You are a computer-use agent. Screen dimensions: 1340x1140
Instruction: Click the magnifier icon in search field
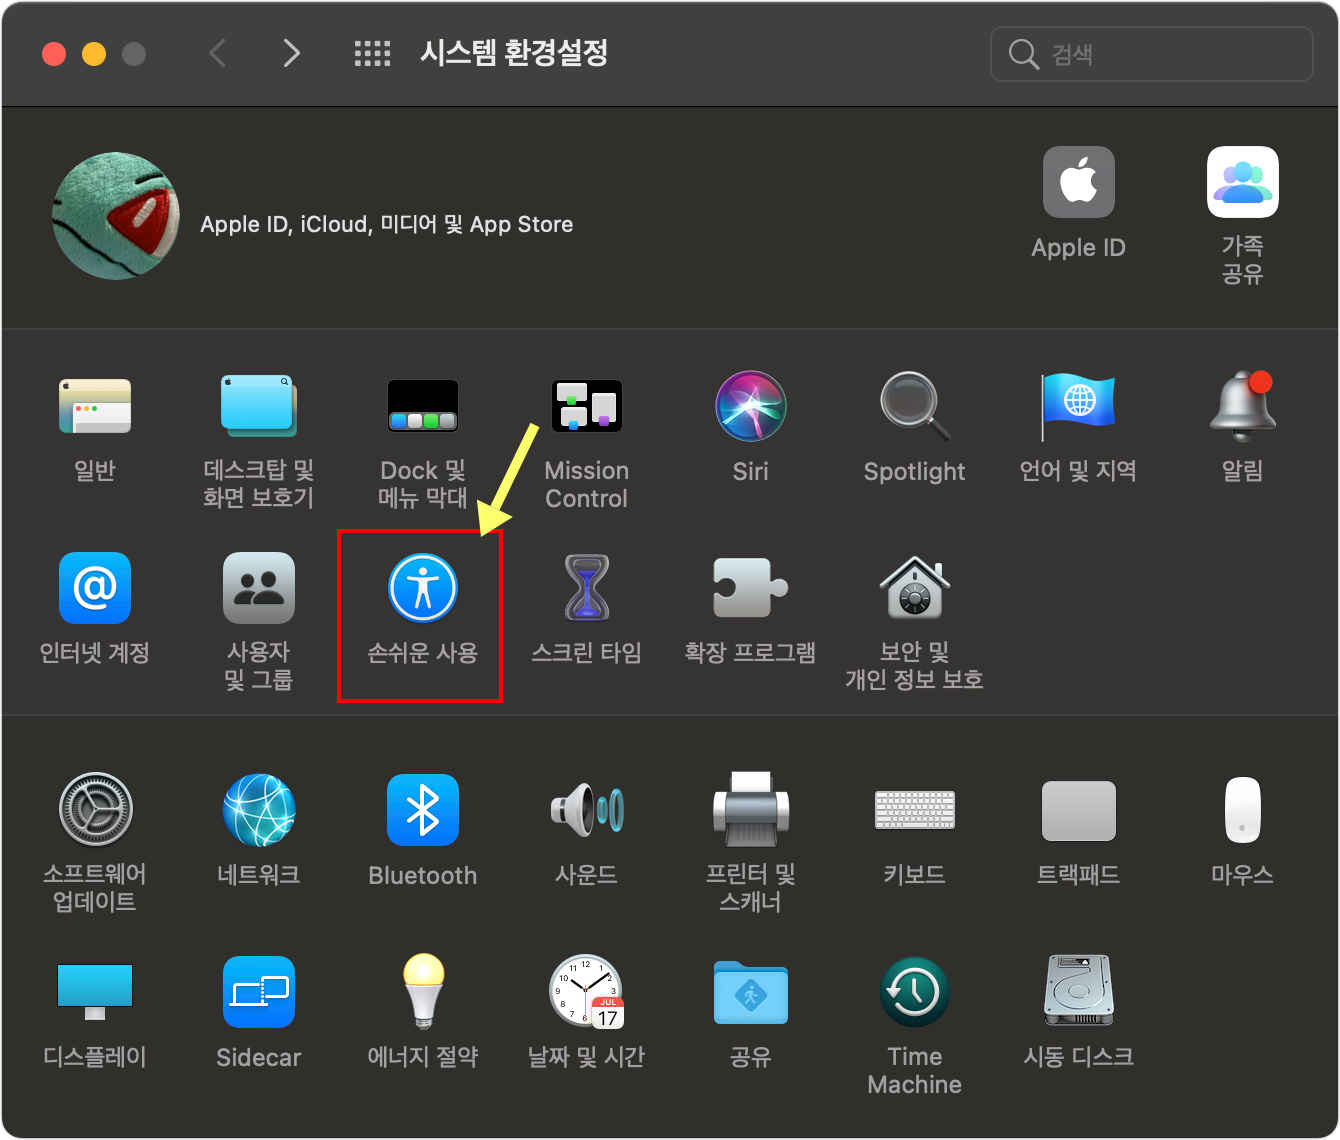click(x=1024, y=54)
